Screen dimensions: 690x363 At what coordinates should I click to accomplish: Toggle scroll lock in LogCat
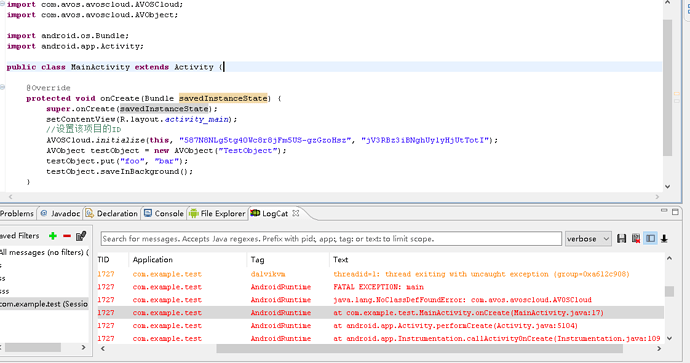(664, 238)
